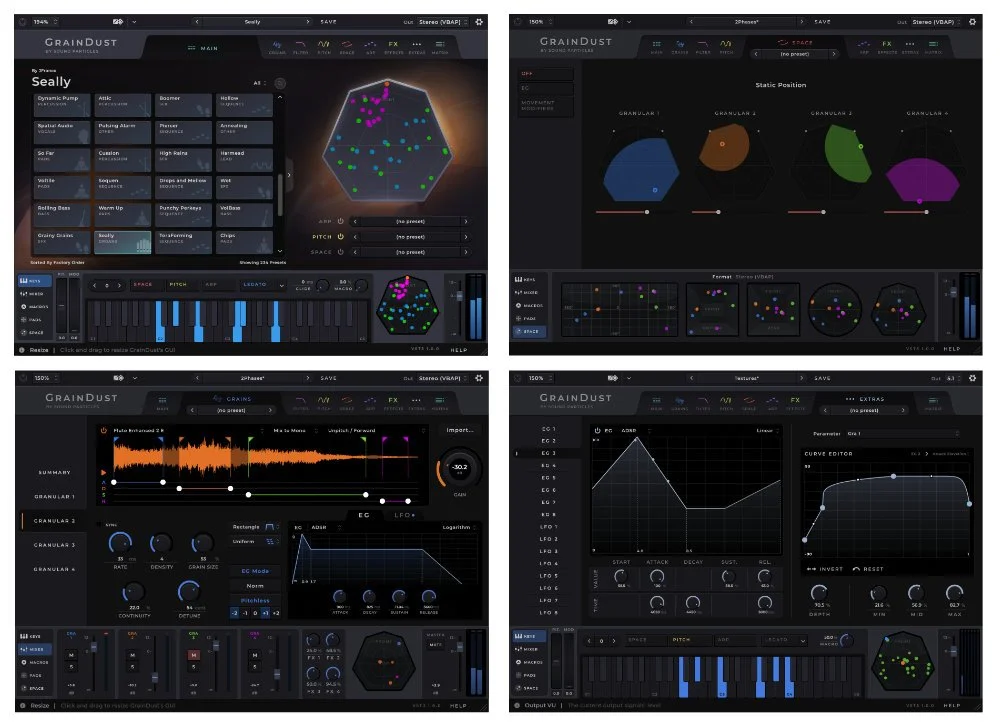1000x723 pixels.
Task: Toggle PITCH power button in Sealy window
Action: tap(341, 237)
